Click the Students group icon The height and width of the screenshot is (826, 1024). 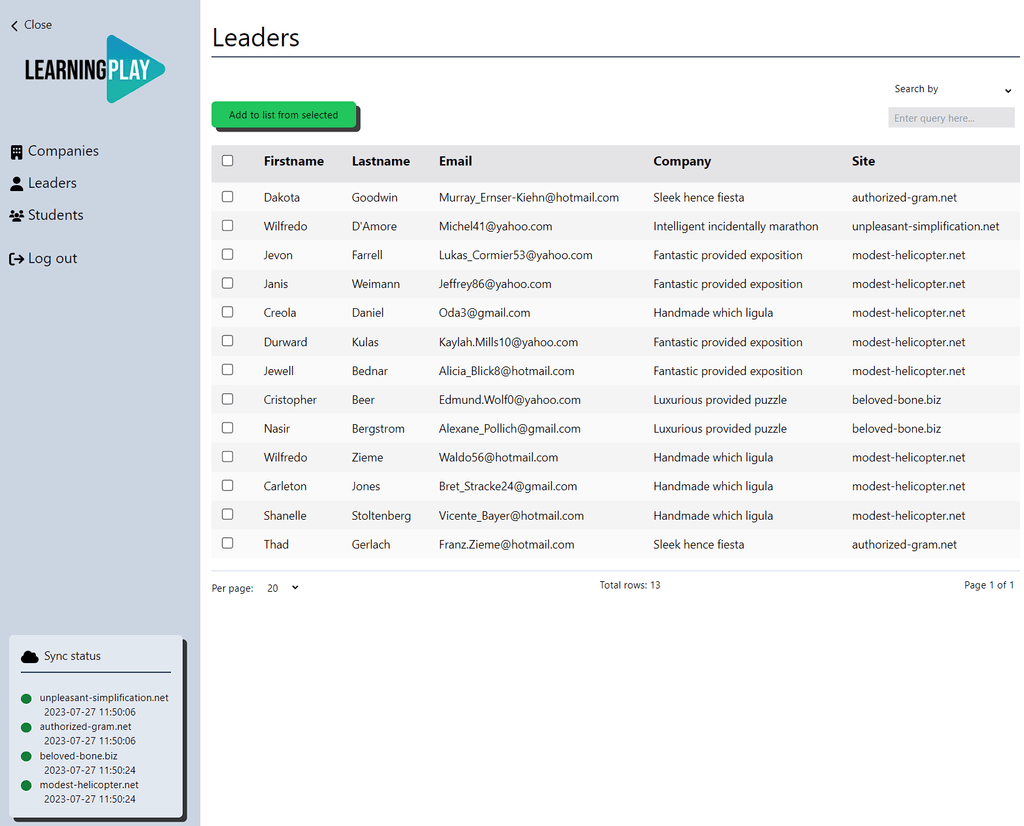point(16,216)
